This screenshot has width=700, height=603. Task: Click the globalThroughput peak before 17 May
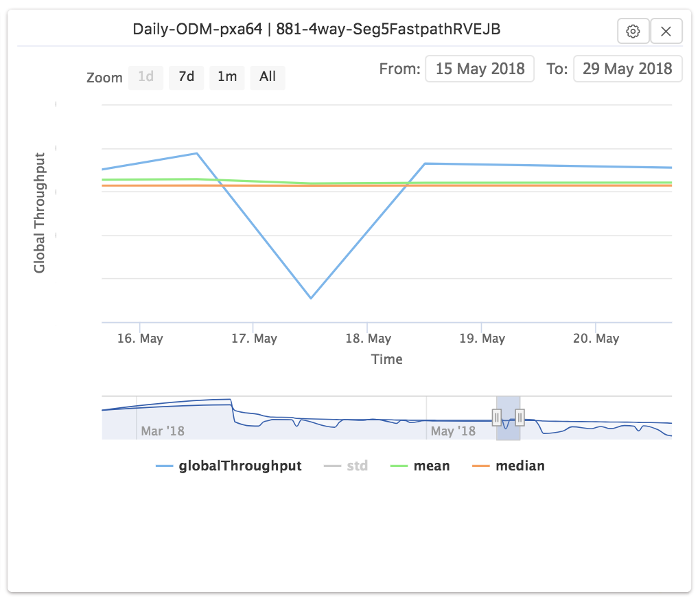[x=197, y=154]
